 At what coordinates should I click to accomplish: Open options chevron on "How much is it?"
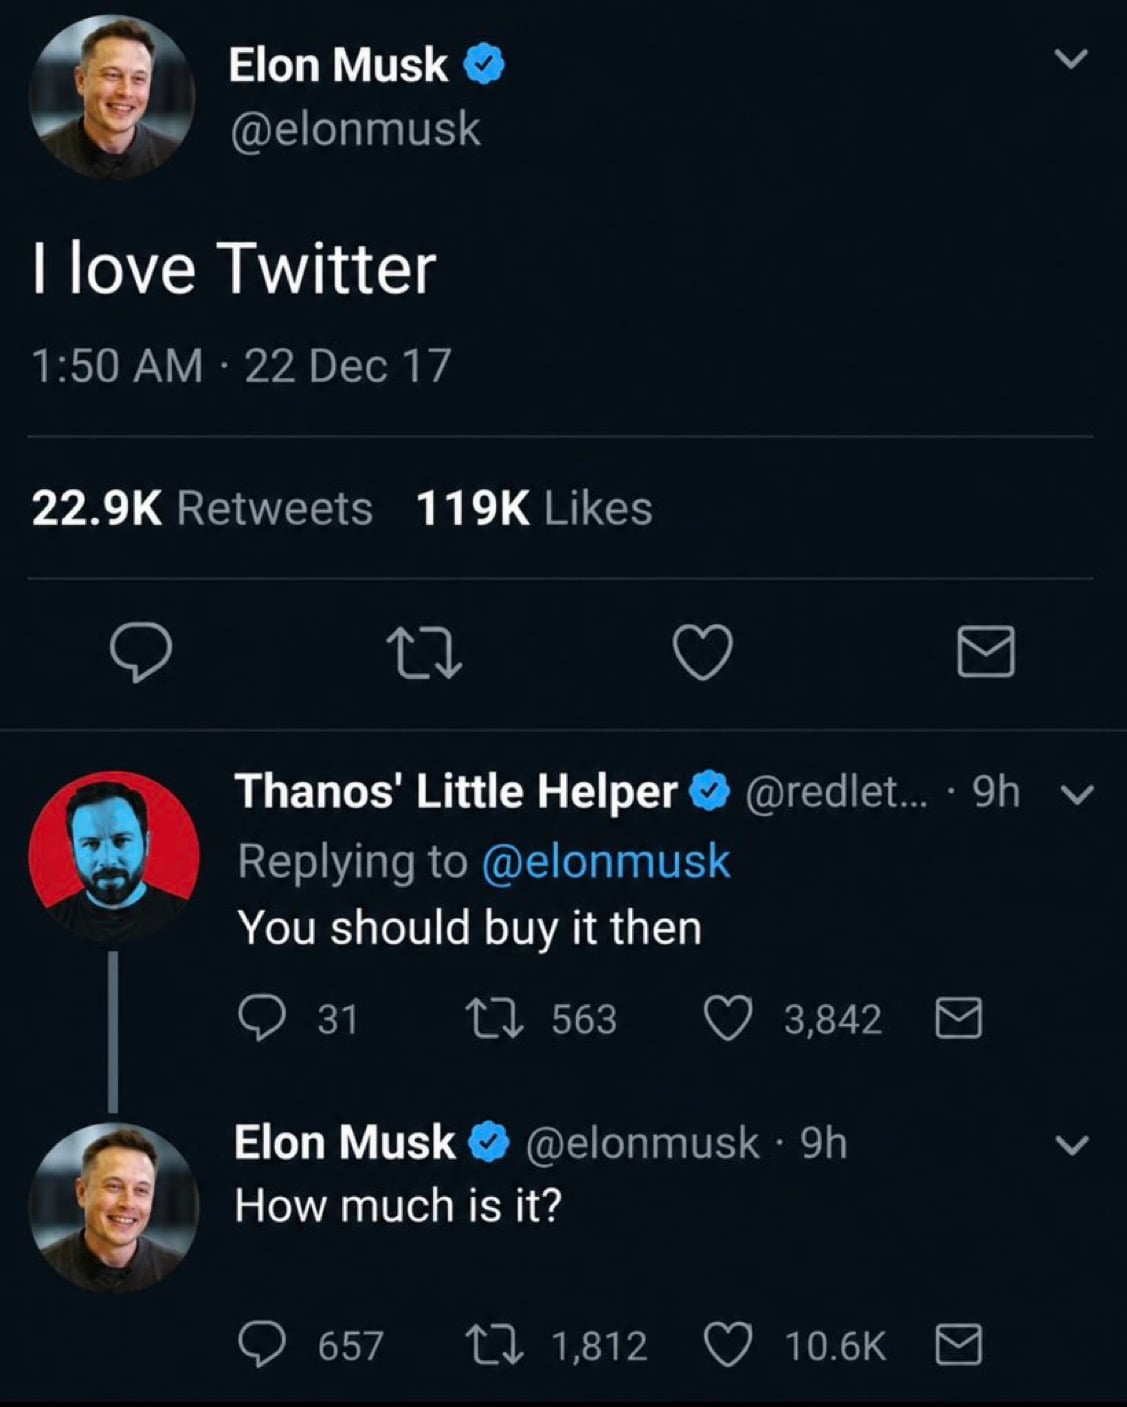1072,1145
